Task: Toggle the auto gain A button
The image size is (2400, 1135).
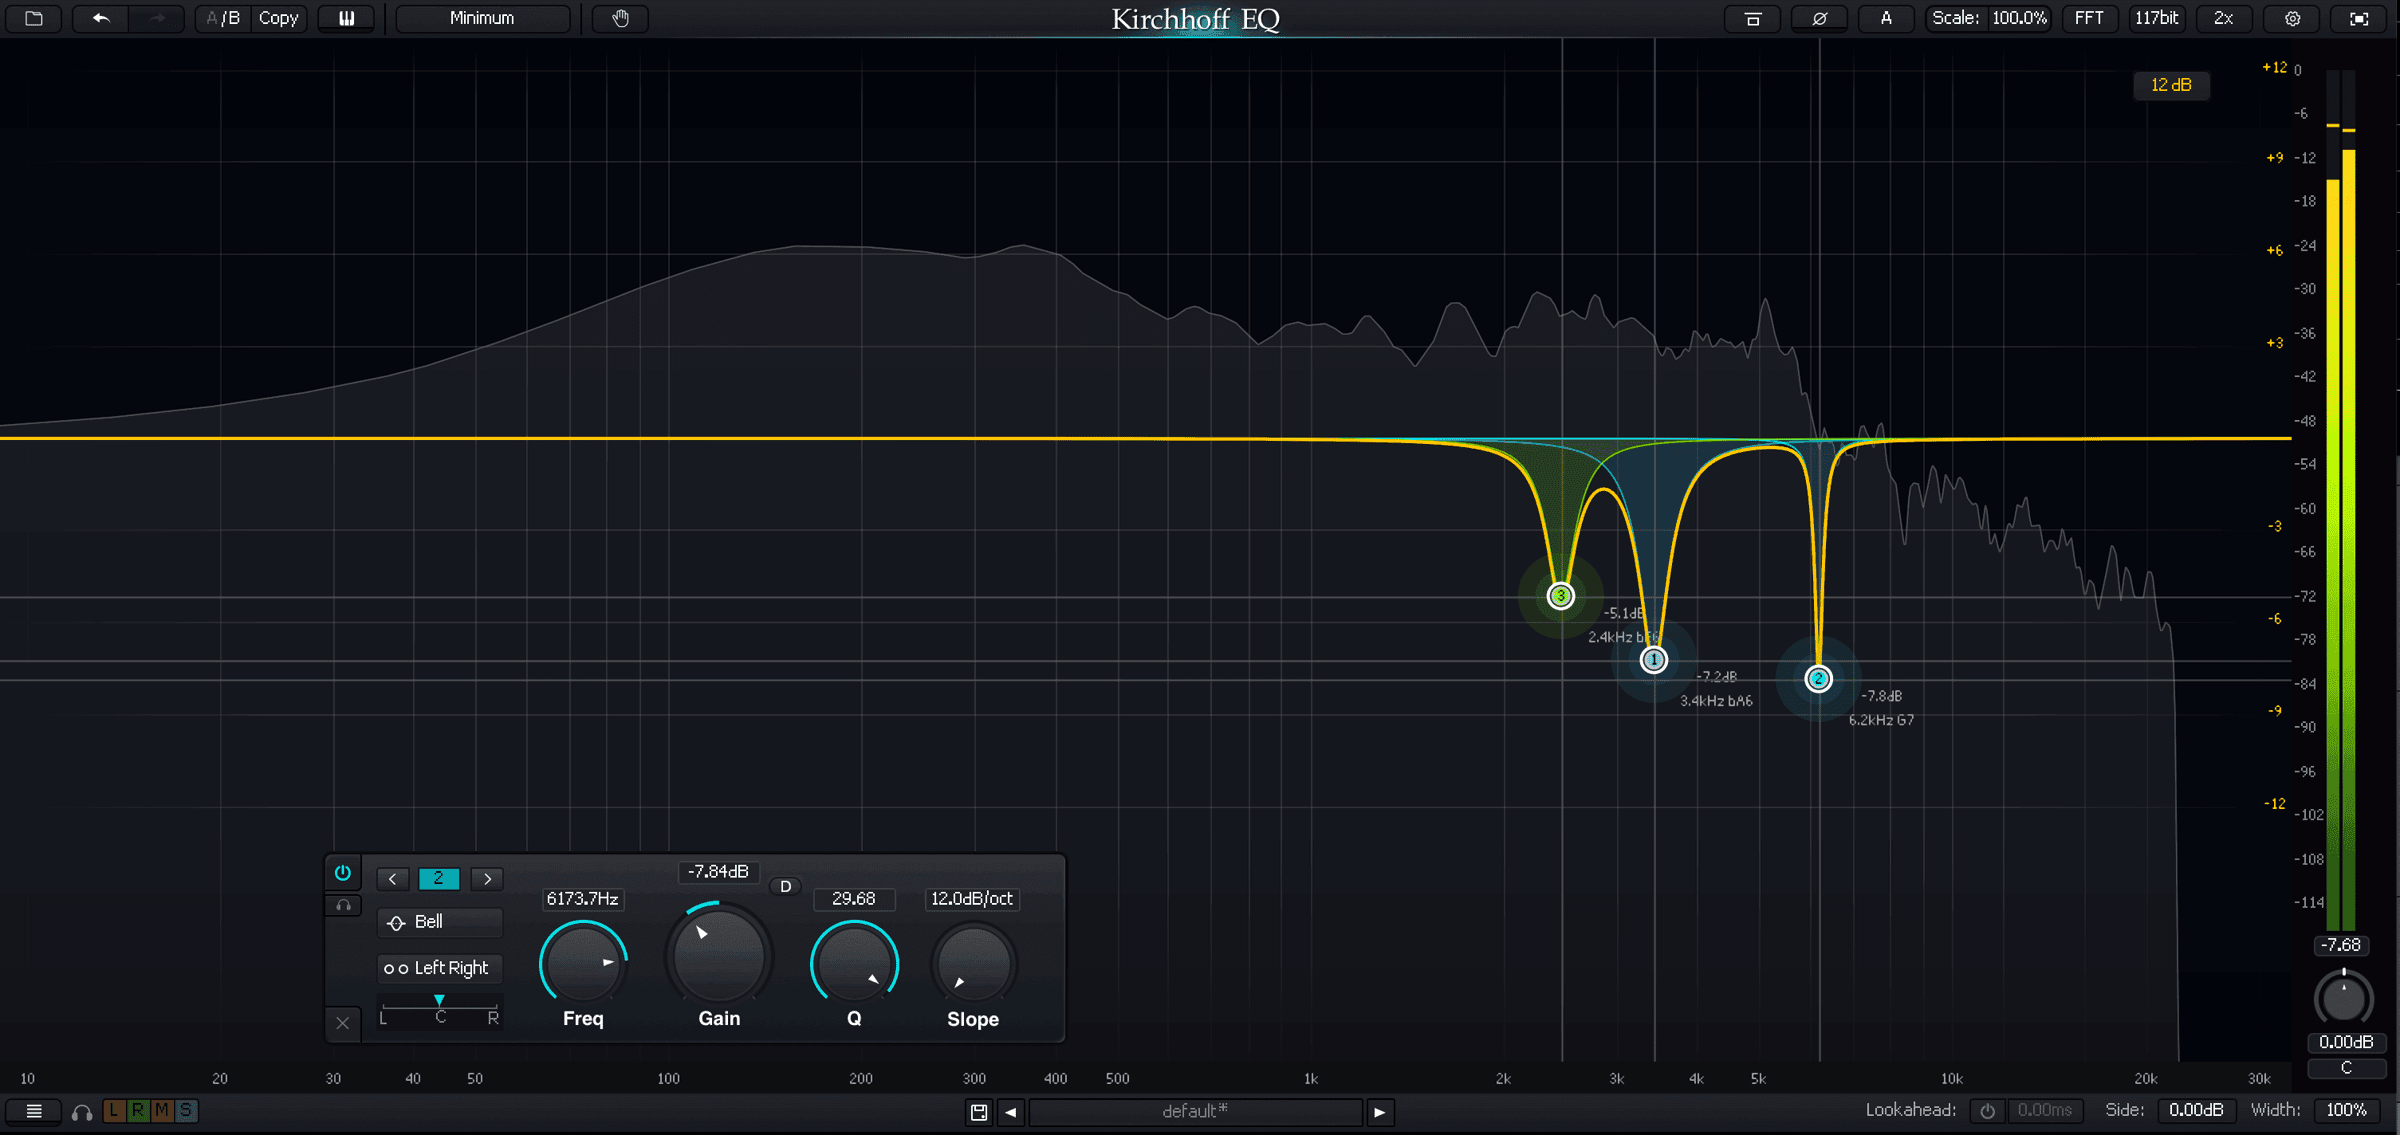Action: [1886, 18]
